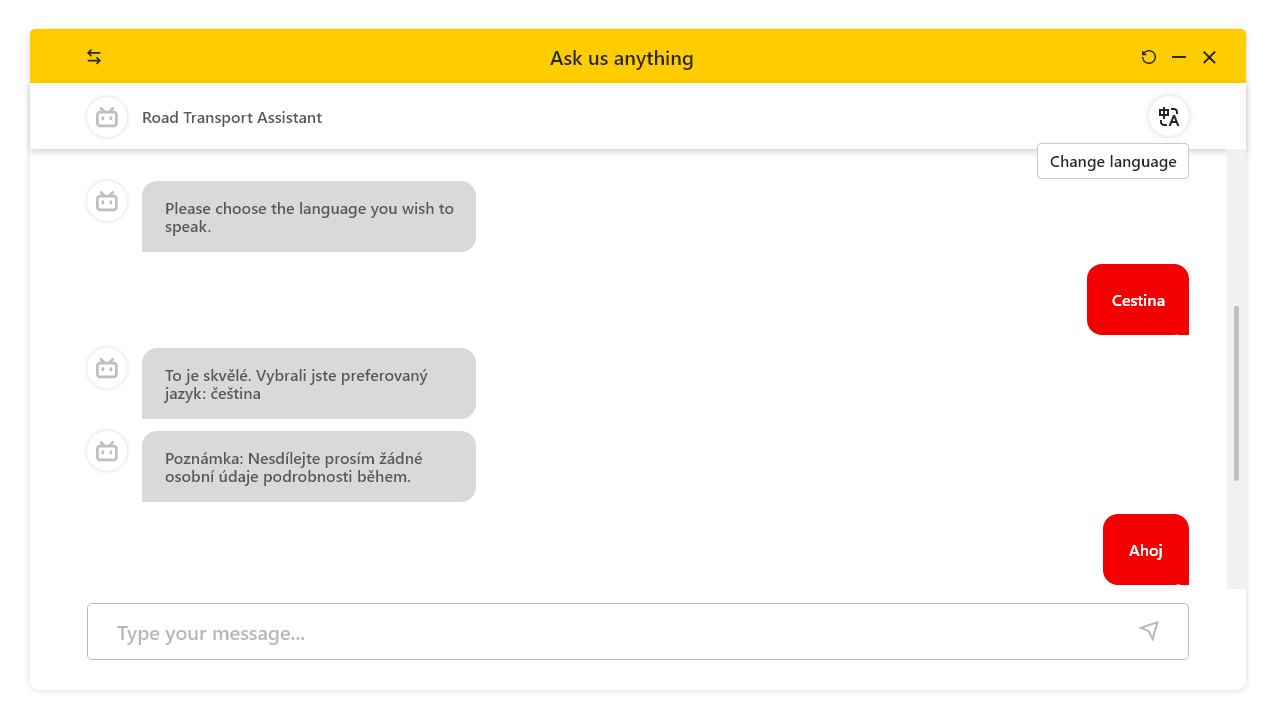Image resolution: width=1280 pixels, height=720 pixels.
Task: Open the change language translate icon
Action: tap(1169, 117)
